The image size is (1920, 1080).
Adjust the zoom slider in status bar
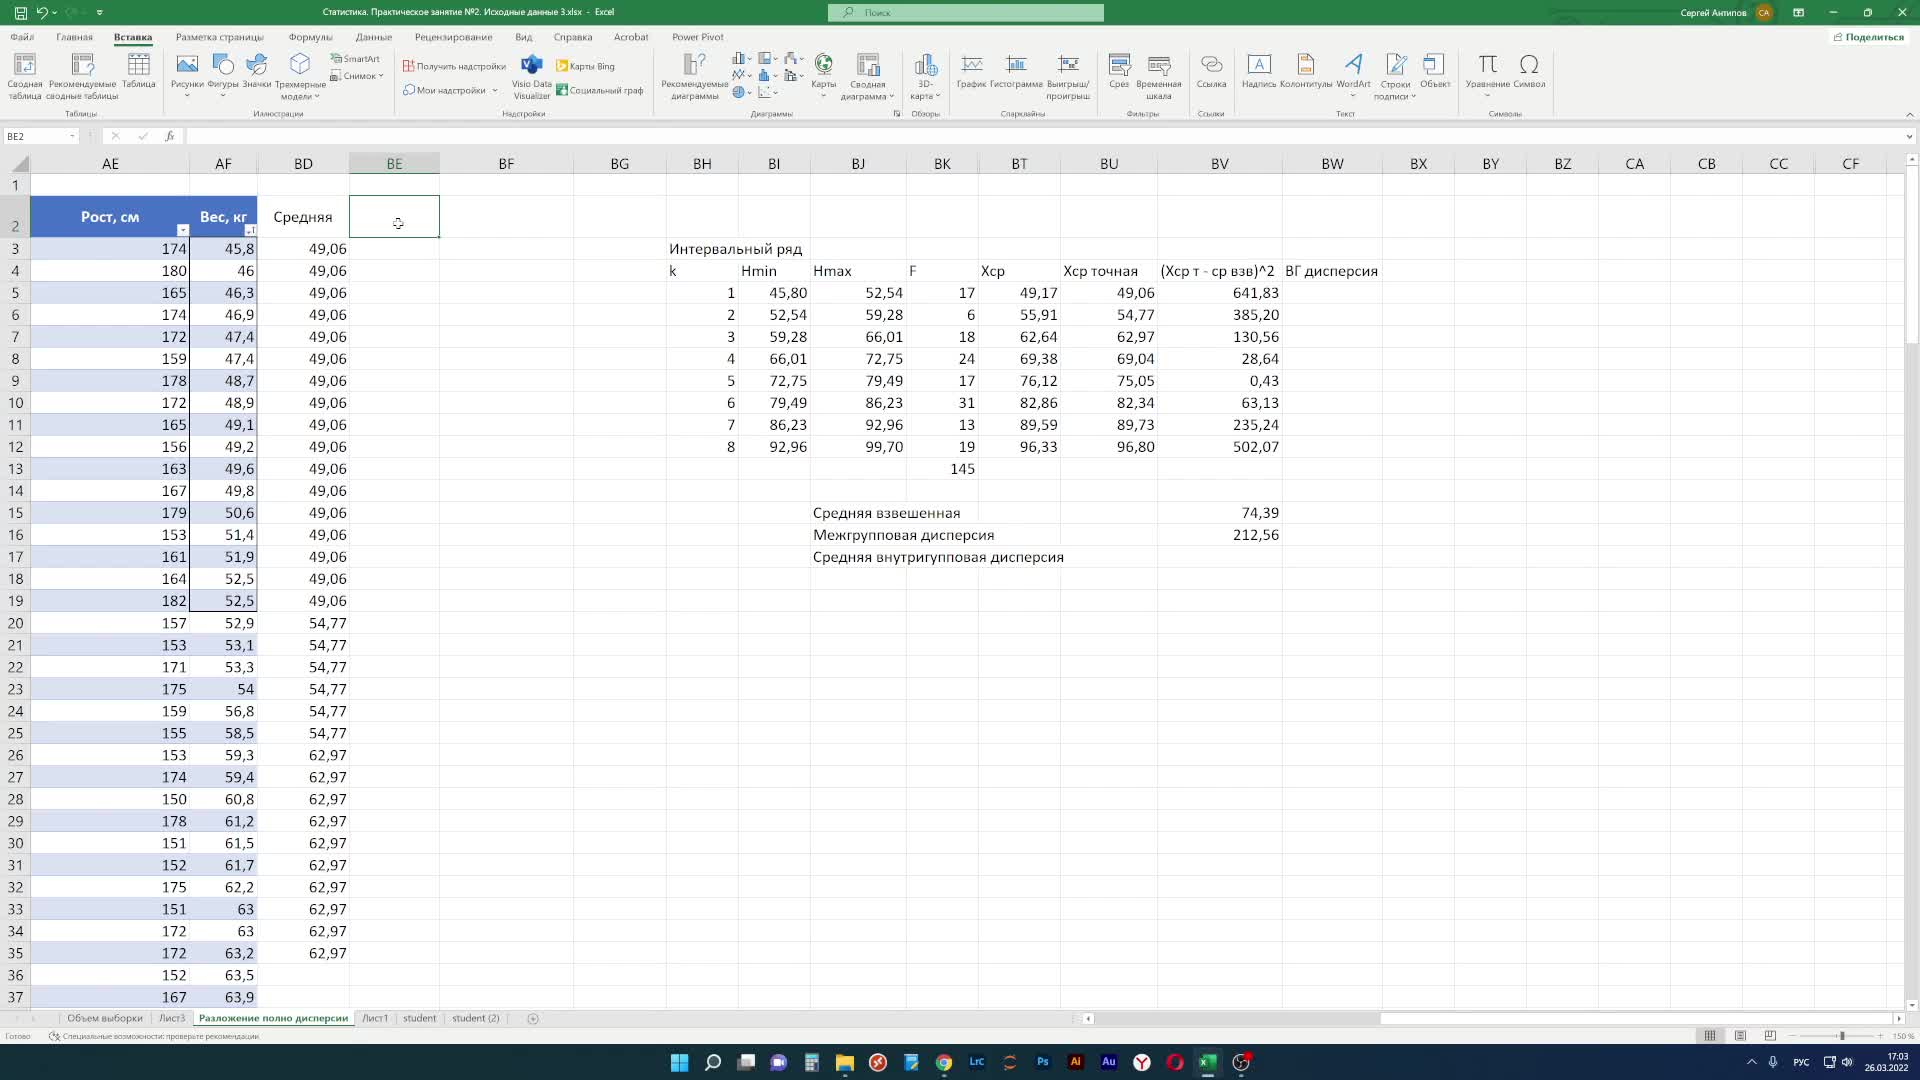[x=1842, y=1036]
